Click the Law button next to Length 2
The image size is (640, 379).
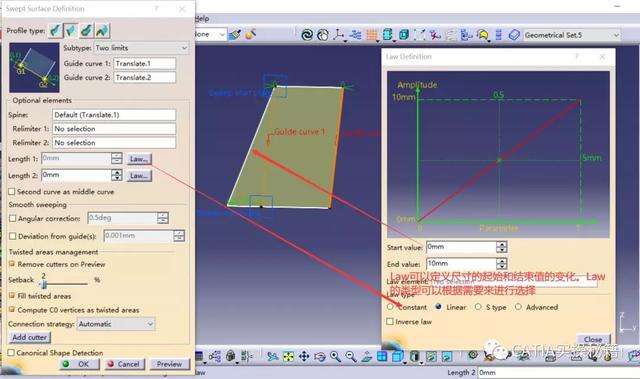[139, 176]
